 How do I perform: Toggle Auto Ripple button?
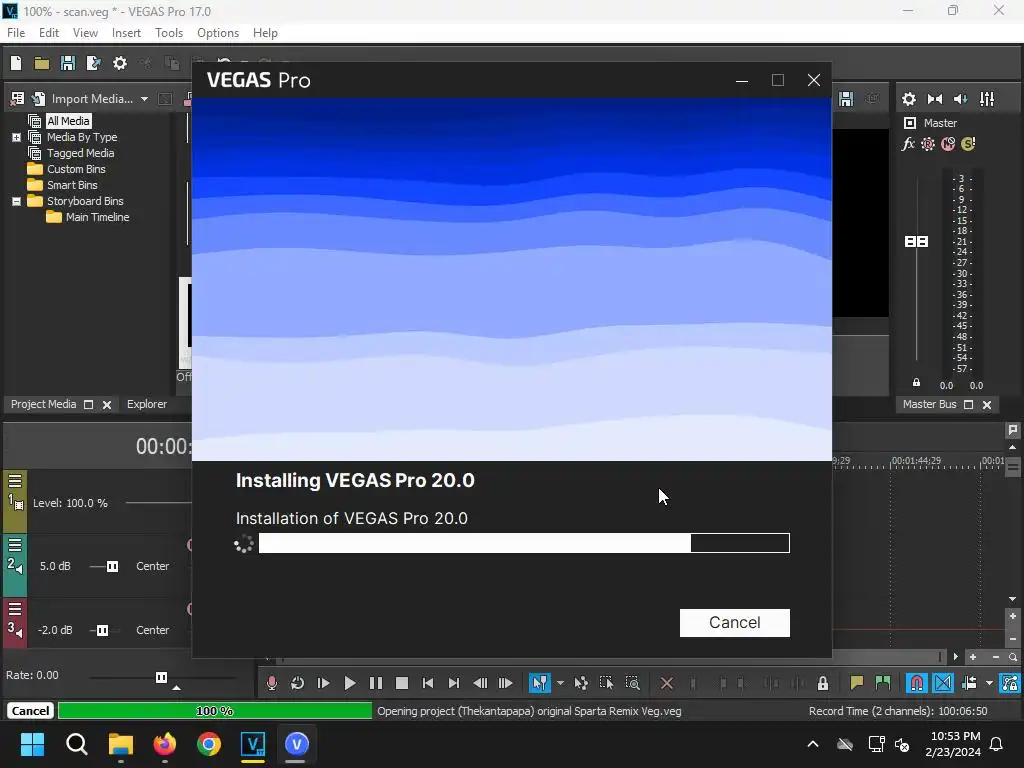(x=969, y=683)
